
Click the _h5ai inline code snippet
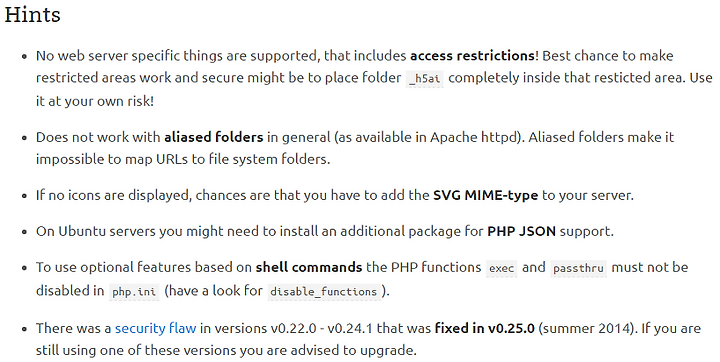point(425,79)
